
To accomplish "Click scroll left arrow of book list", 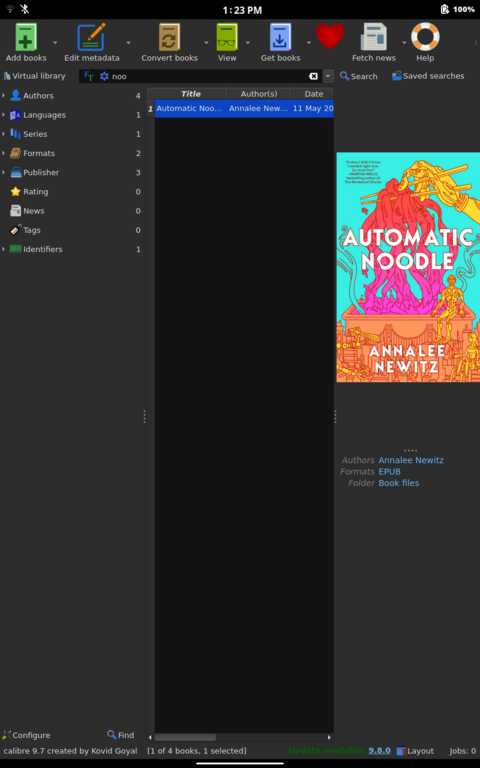I will [150, 737].
